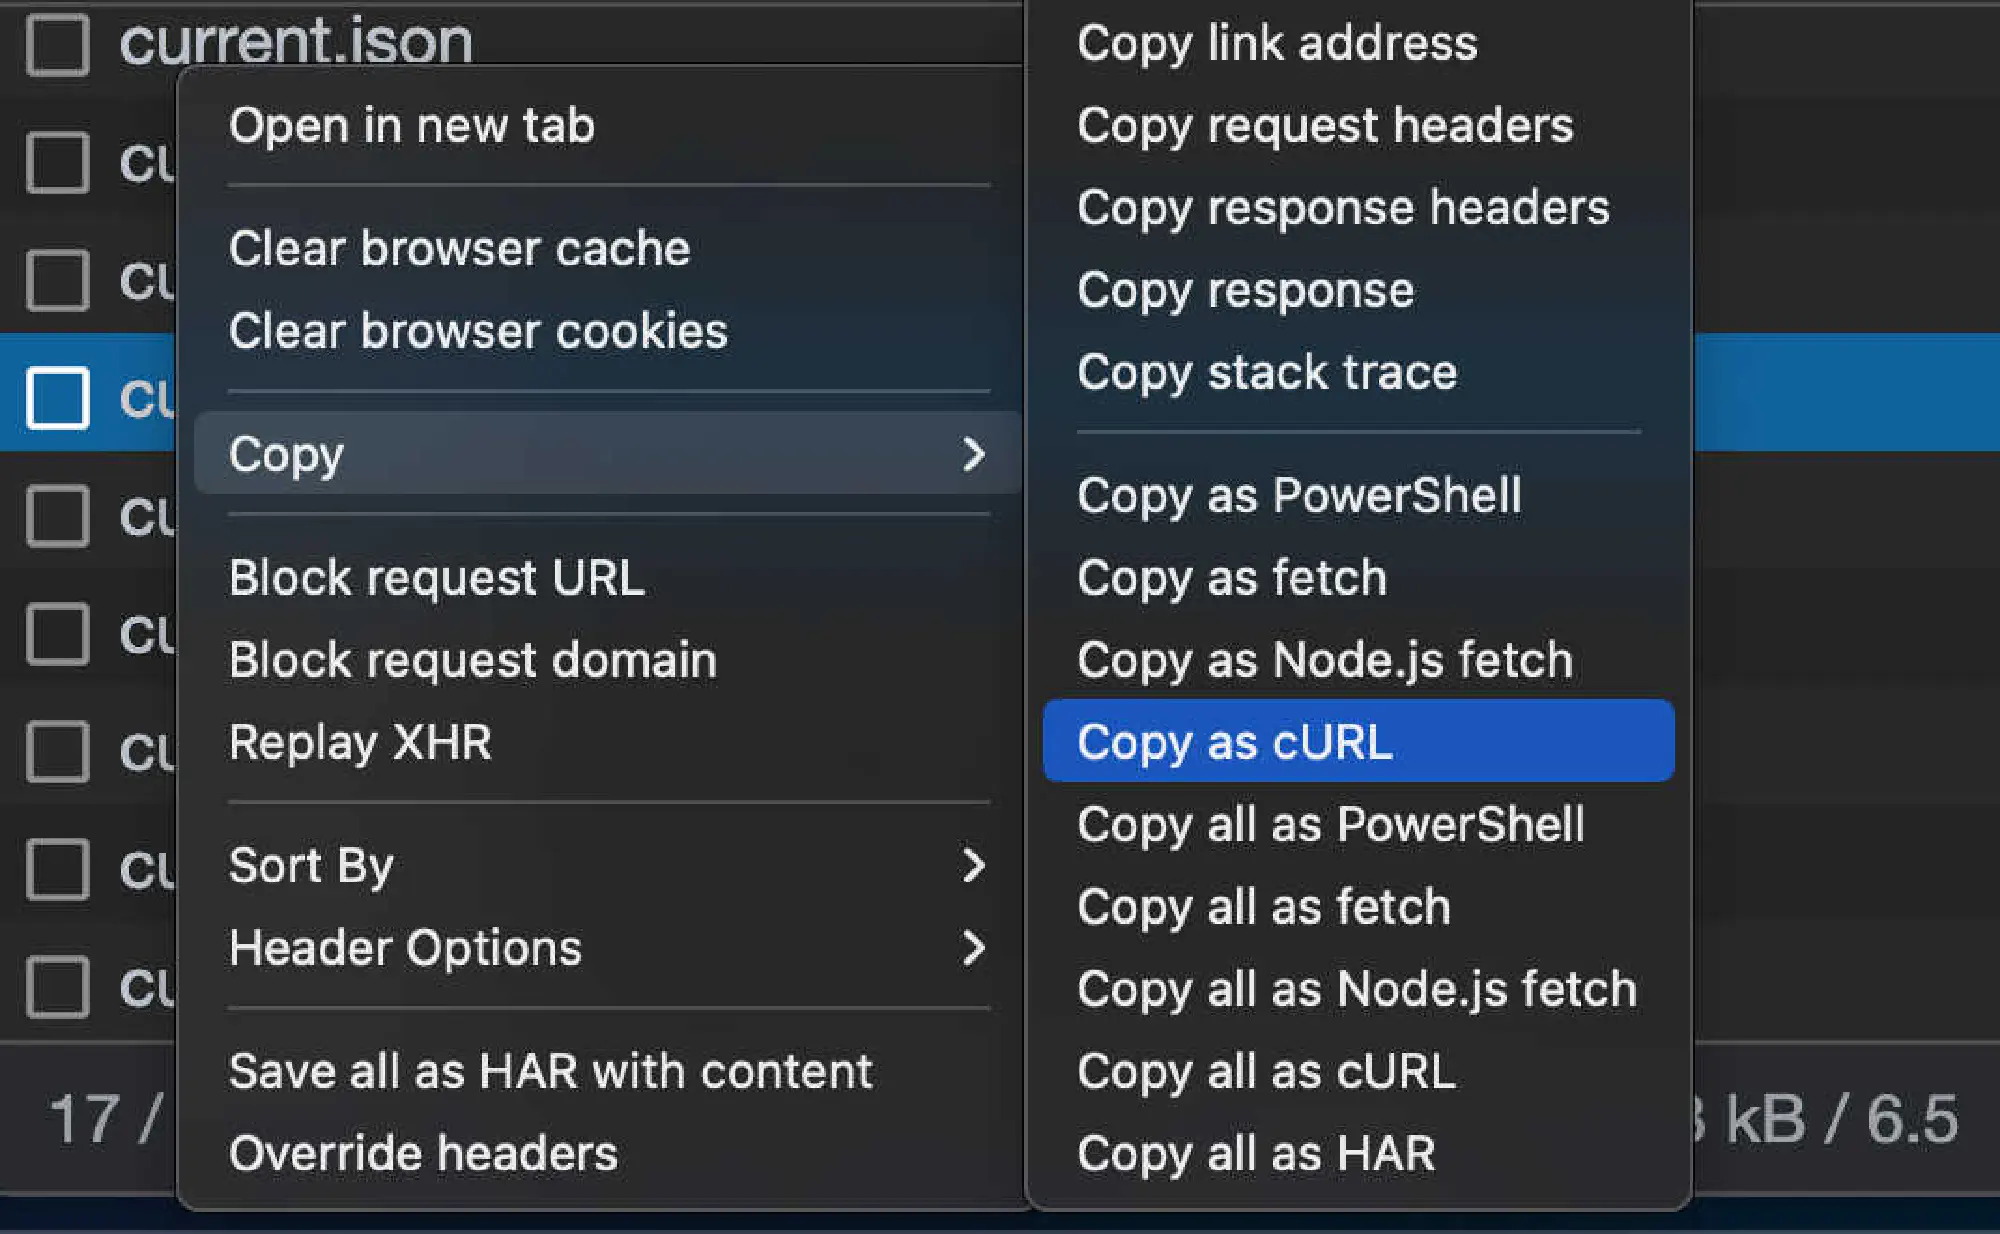The height and width of the screenshot is (1234, 2000).
Task: Click 'Copy response headers'
Action: (1343, 208)
